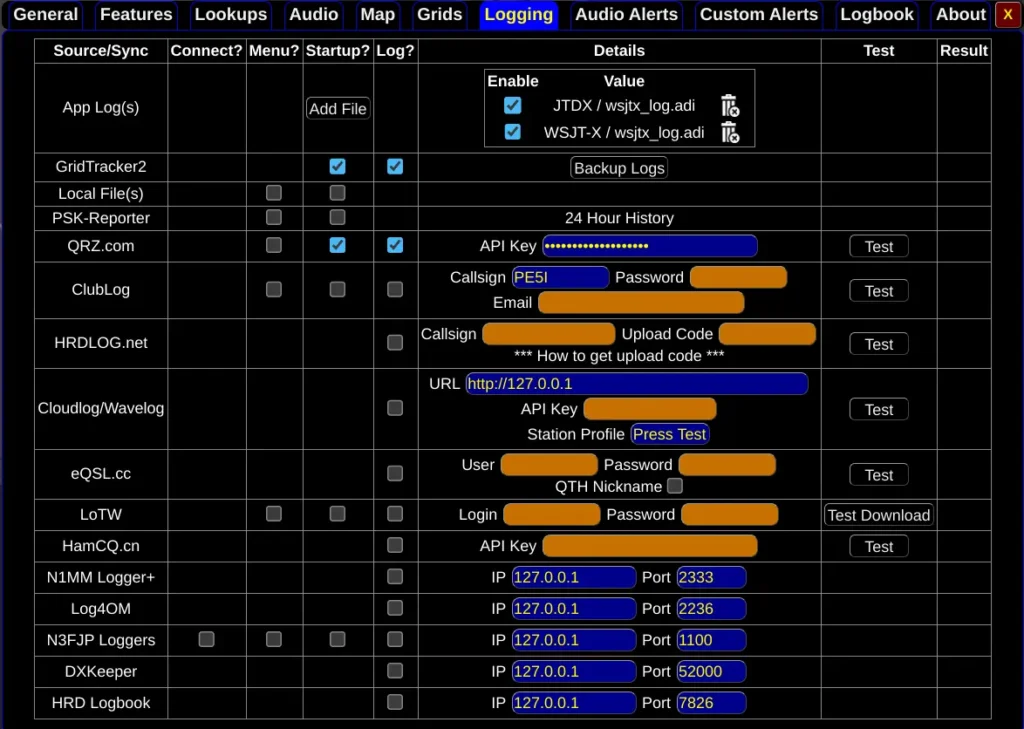Viewport: 1024px width, 729px height.
Task: Click the Cloudlog URL input field
Action: tap(636, 384)
